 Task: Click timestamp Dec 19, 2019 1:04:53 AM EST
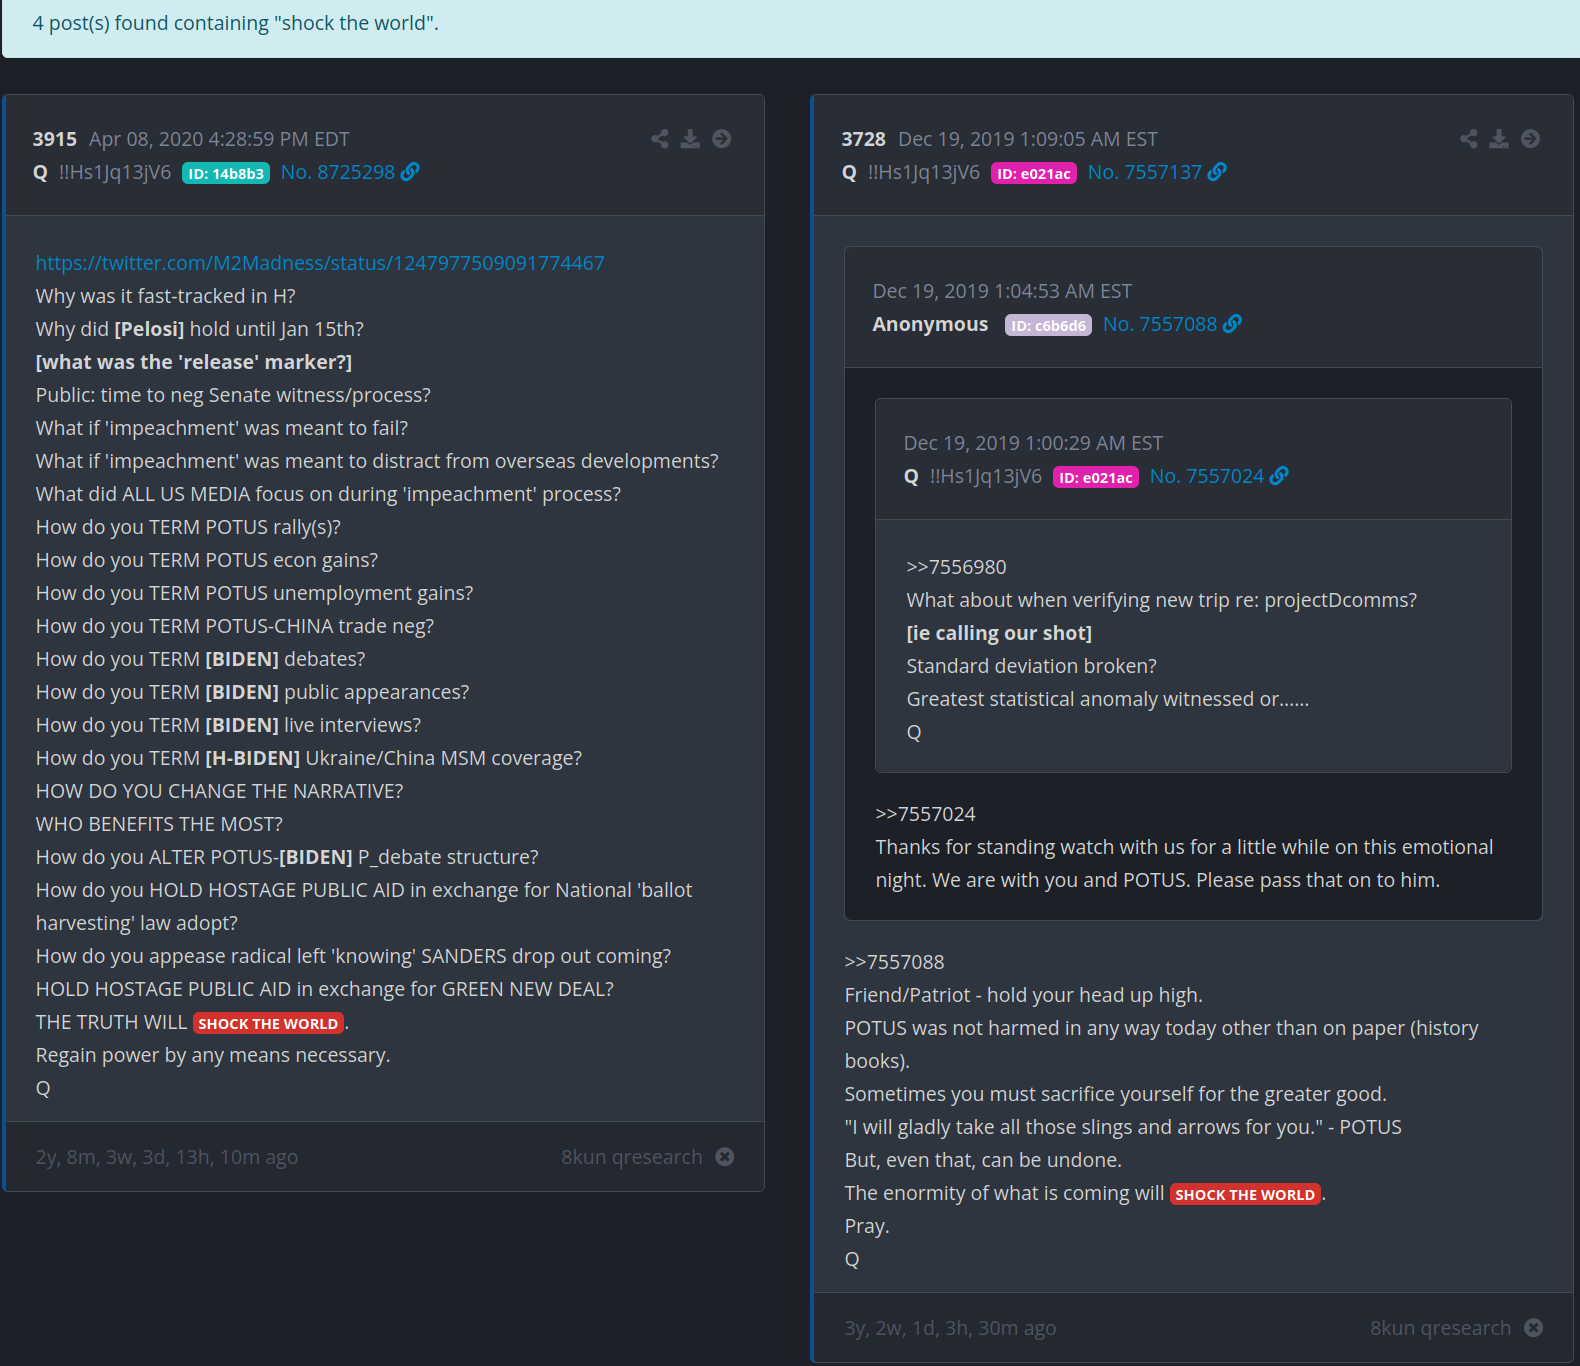(x=1002, y=291)
